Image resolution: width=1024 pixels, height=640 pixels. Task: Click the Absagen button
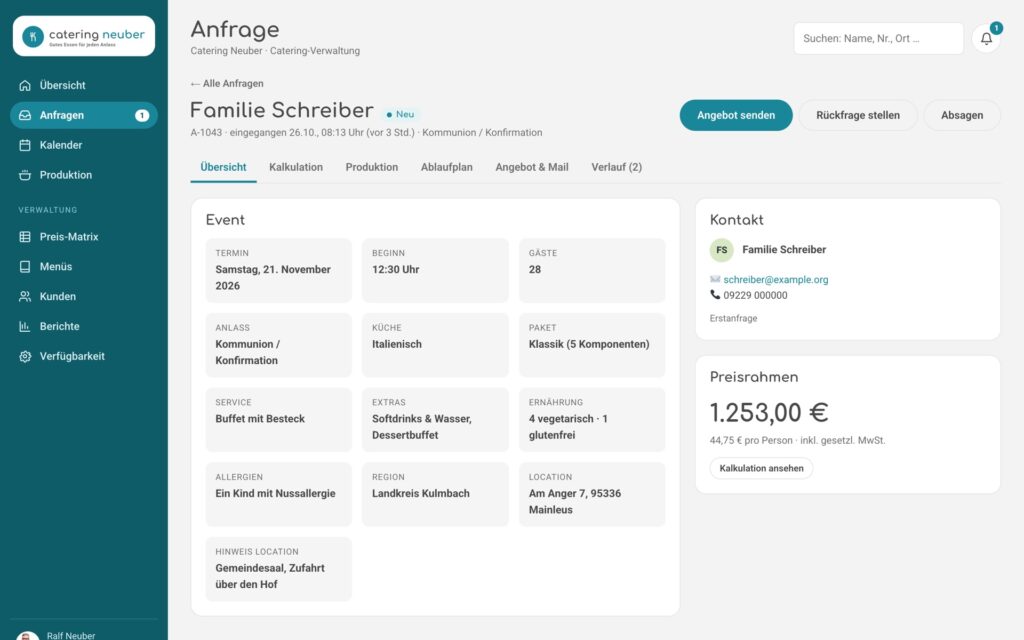(x=962, y=116)
